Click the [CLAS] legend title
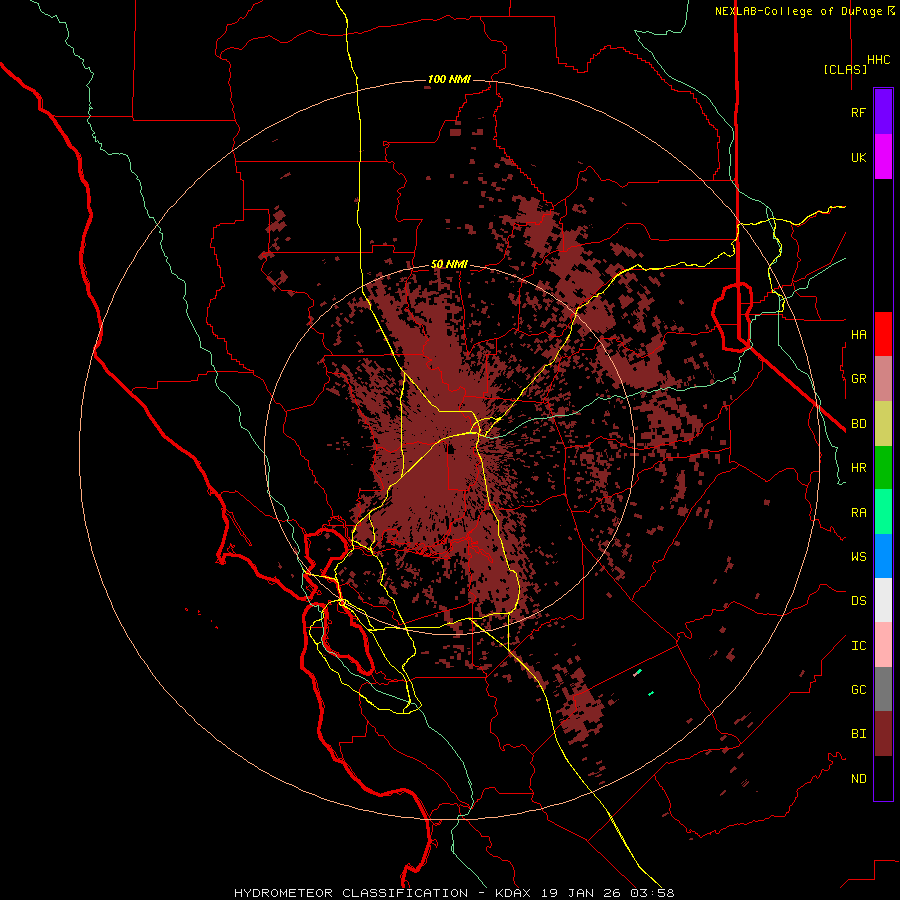 (x=845, y=69)
